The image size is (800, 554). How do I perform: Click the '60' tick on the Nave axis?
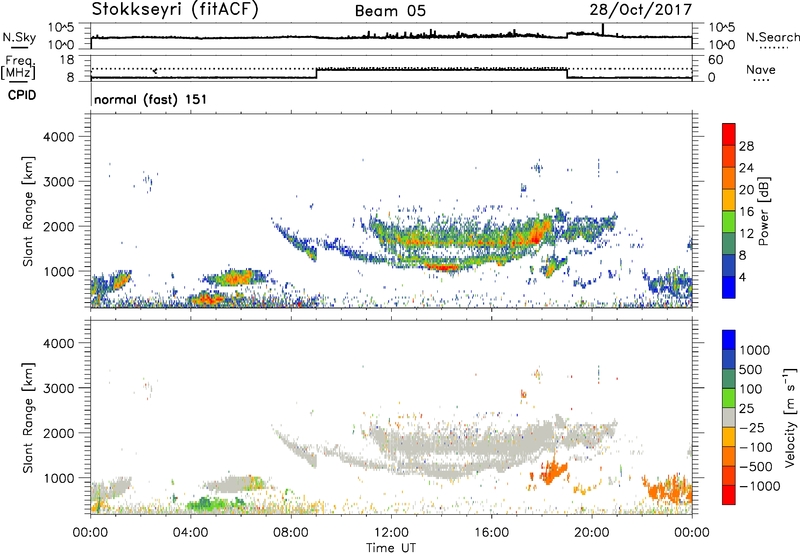pos(715,60)
